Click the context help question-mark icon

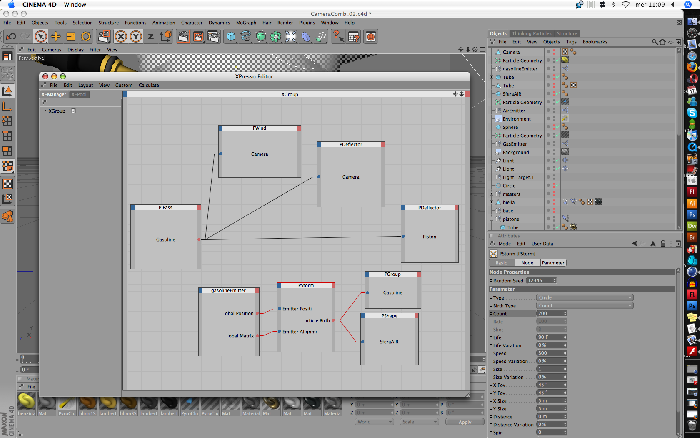[x=338, y=37]
